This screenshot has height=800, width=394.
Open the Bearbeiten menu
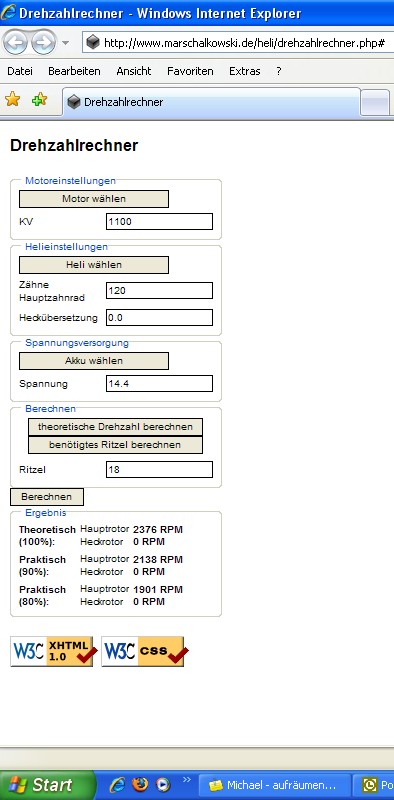(x=74, y=71)
